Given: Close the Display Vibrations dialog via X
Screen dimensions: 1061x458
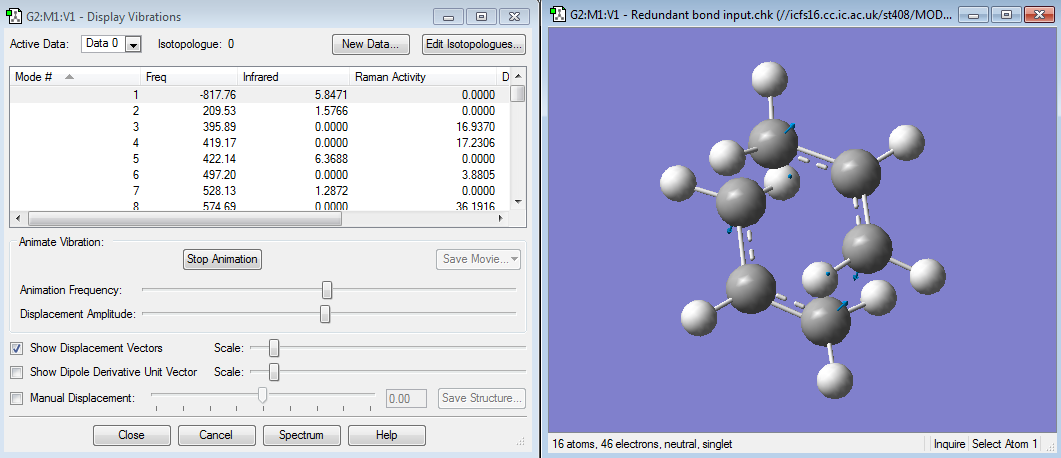Looking at the screenshot, I should click(x=514, y=17).
